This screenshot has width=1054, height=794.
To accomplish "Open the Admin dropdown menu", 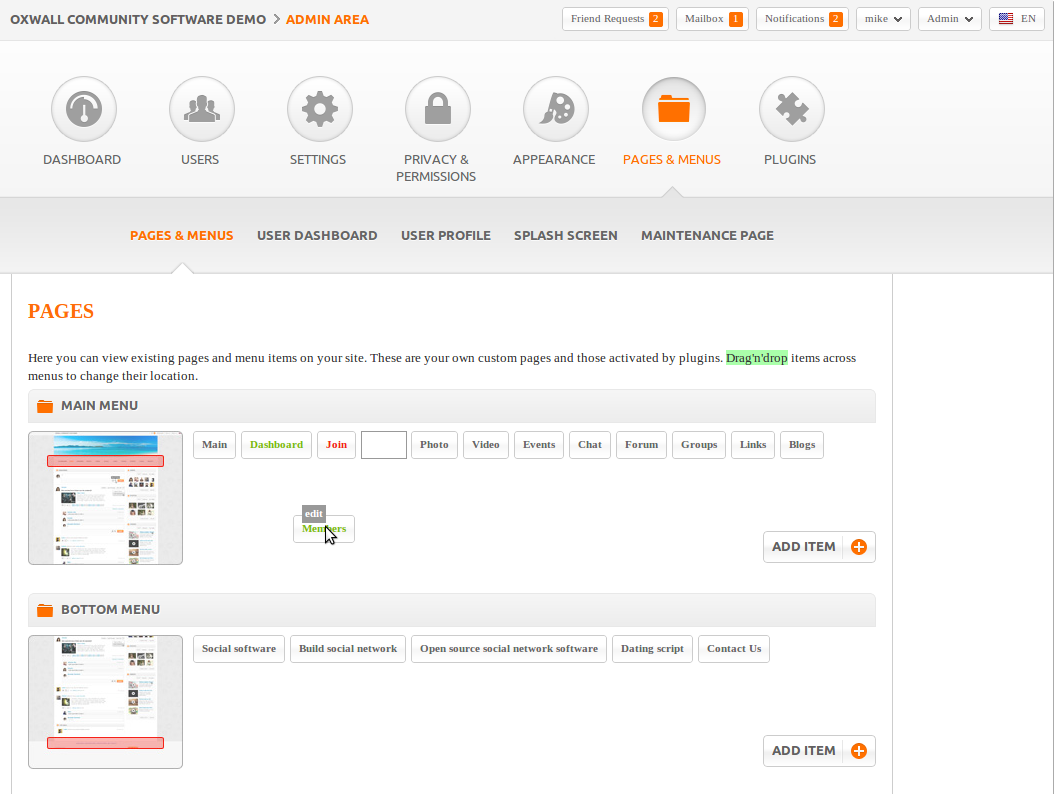I will tap(949, 19).
